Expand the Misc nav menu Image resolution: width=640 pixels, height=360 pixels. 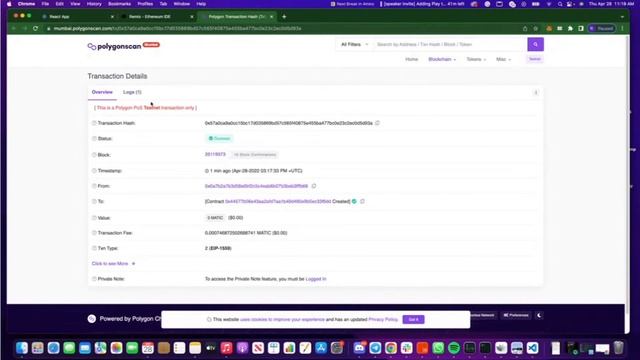pos(503,59)
